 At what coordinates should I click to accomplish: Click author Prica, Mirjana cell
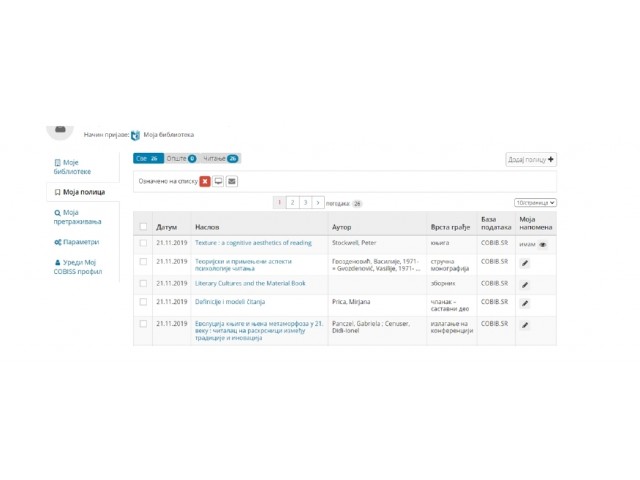tap(351, 302)
